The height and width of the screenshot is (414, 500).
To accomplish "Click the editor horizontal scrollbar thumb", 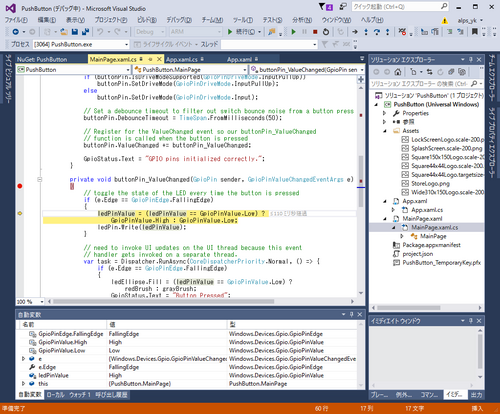I will 163,301.
